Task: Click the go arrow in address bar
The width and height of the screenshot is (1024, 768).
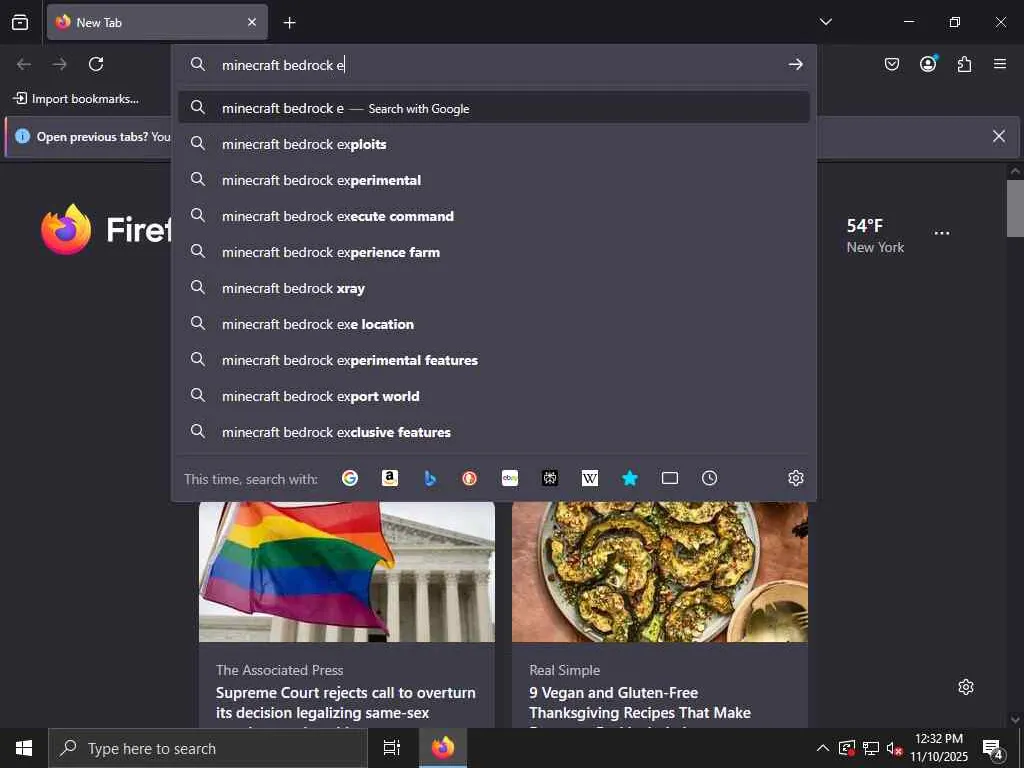Action: 795,64
